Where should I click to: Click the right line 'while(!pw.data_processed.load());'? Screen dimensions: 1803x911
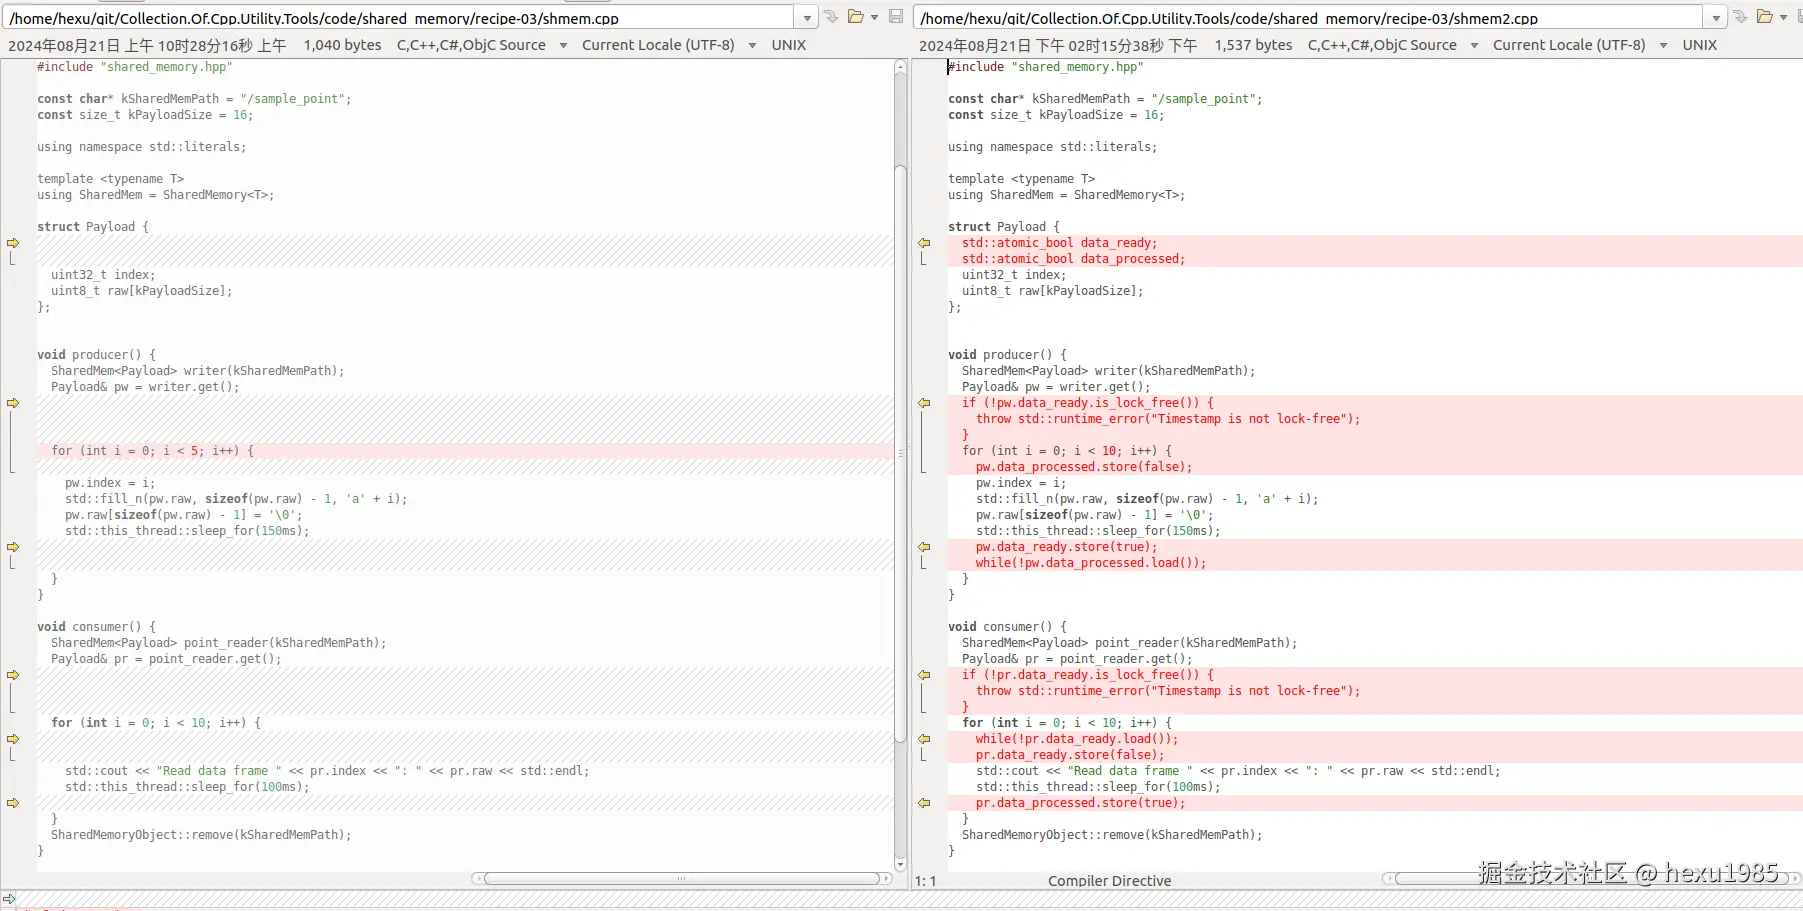pyautogui.click(x=1091, y=563)
